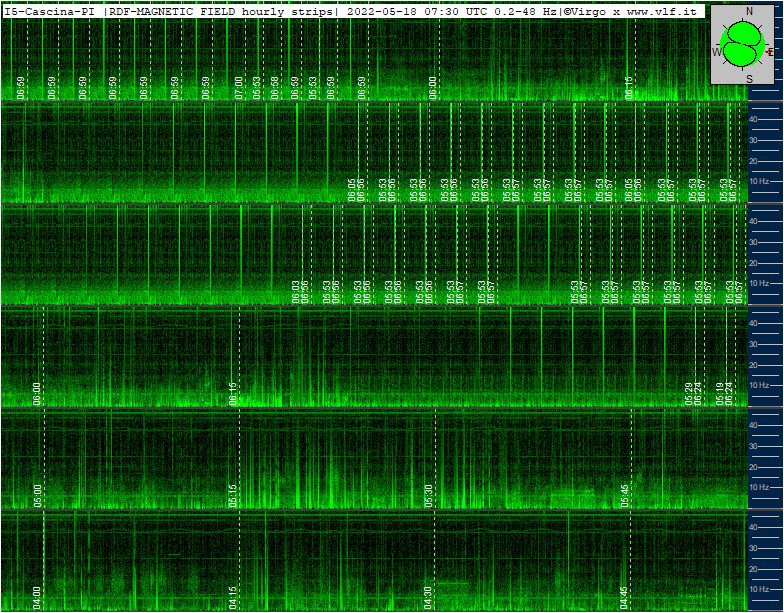
Task: Click the I5-Cascina-PI station name
Action: pos(52,11)
